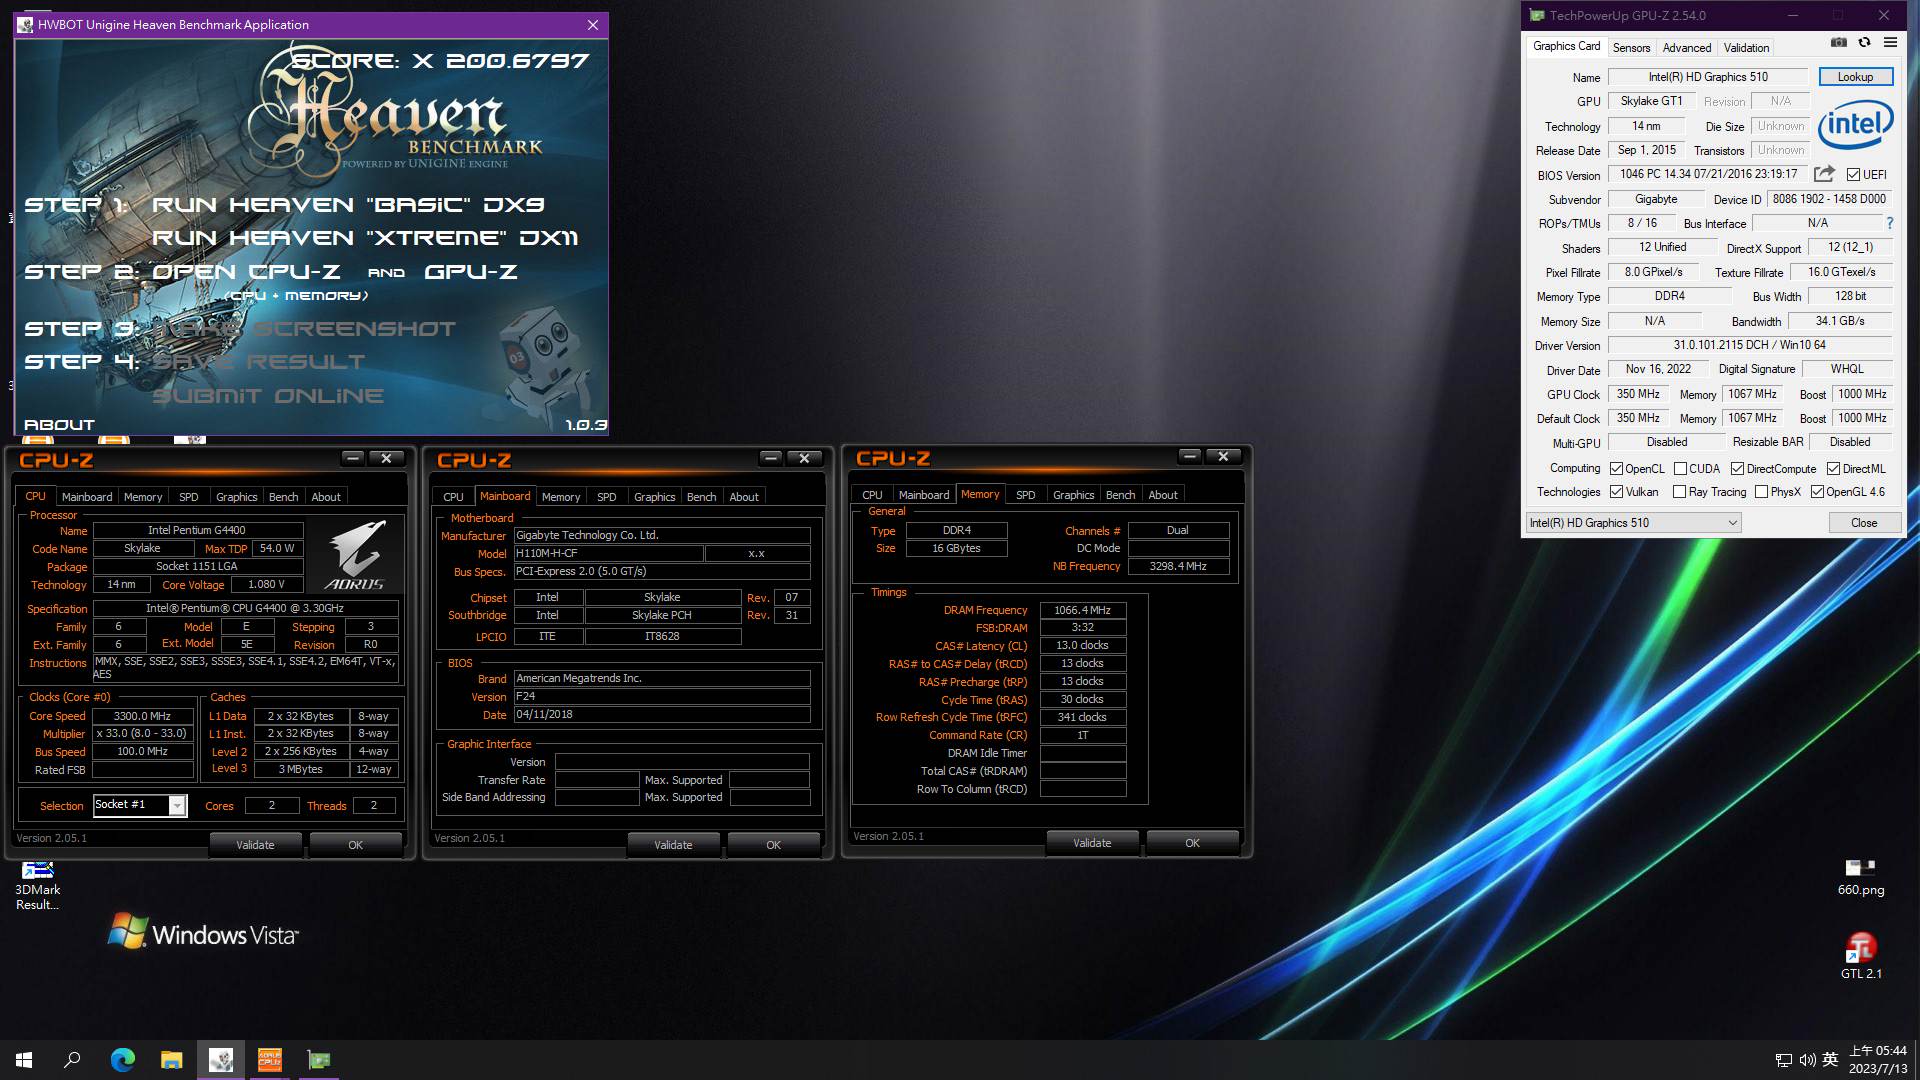This screenshot has width=1920, height=1080.
Task: Toggle the CUDA checkbox
Action: [x=1680, y=469]
